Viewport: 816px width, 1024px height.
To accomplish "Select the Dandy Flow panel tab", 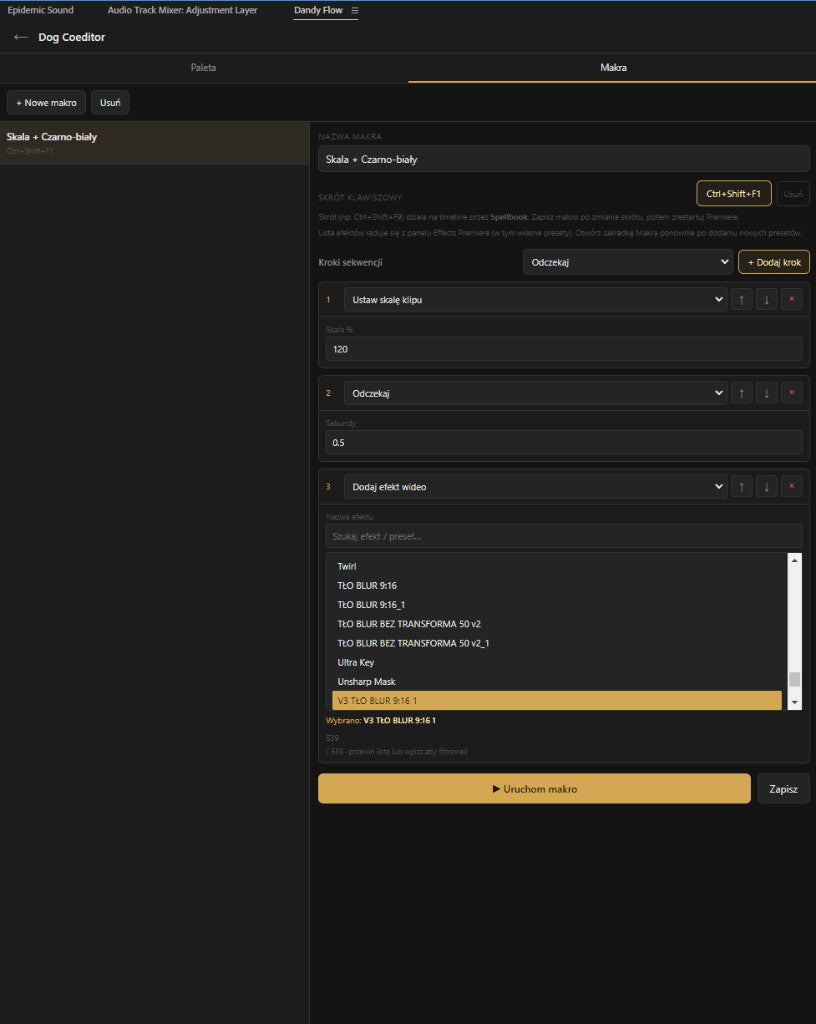I will click(x=318, y=10).
